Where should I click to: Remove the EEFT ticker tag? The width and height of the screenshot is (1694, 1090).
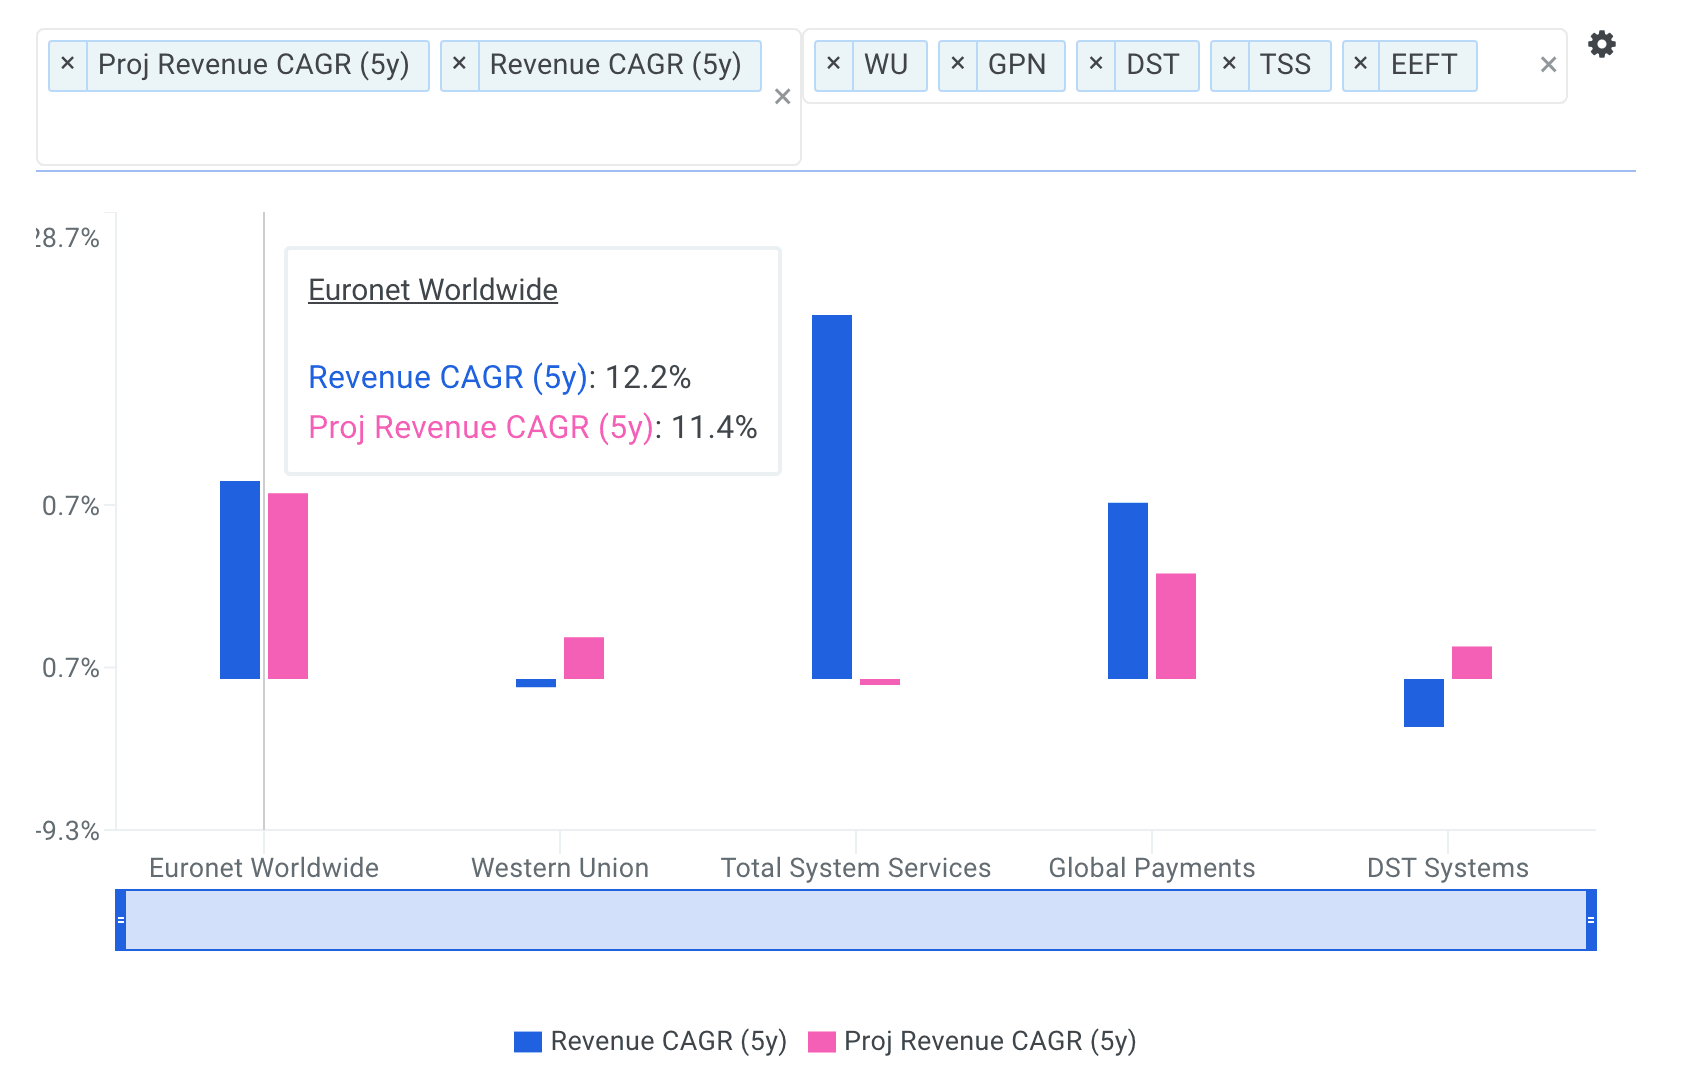point(1360,65)
